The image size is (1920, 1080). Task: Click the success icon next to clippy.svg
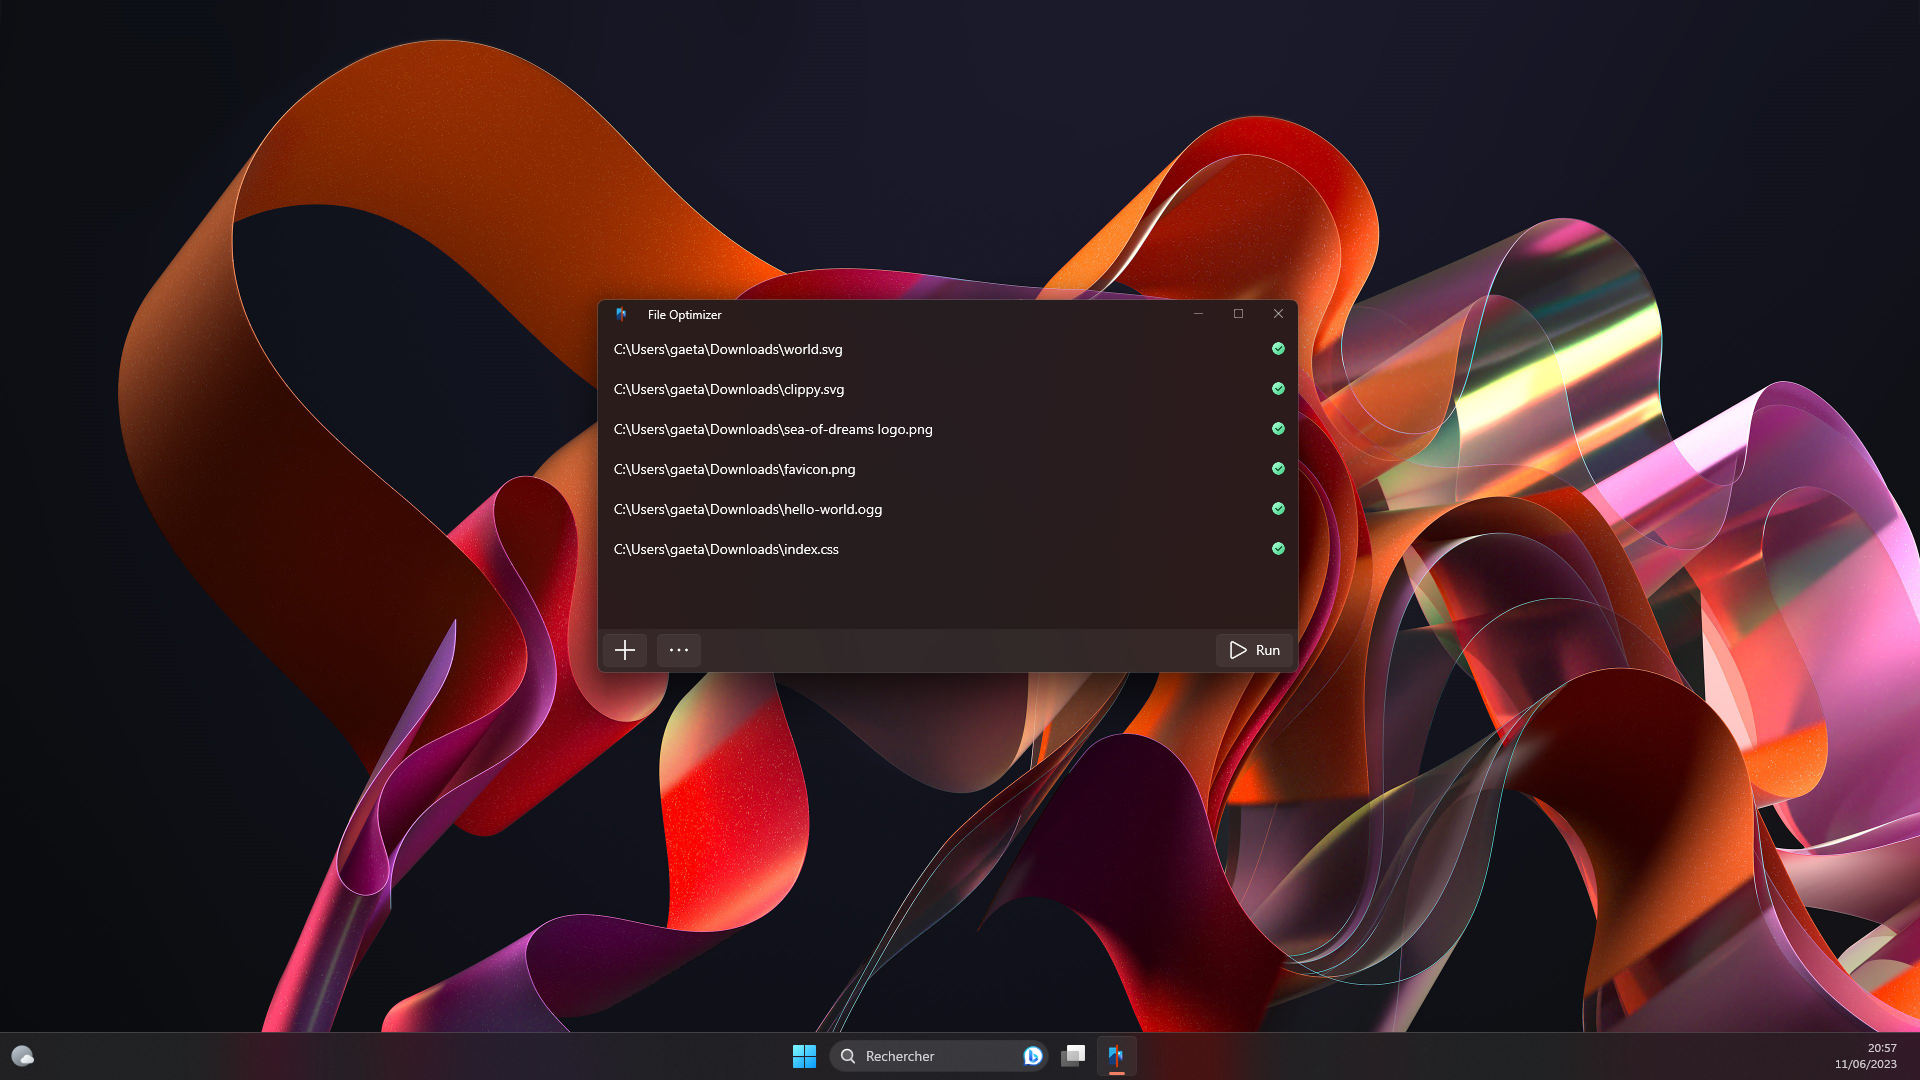pyautogui.click(x=1277, y=389)
